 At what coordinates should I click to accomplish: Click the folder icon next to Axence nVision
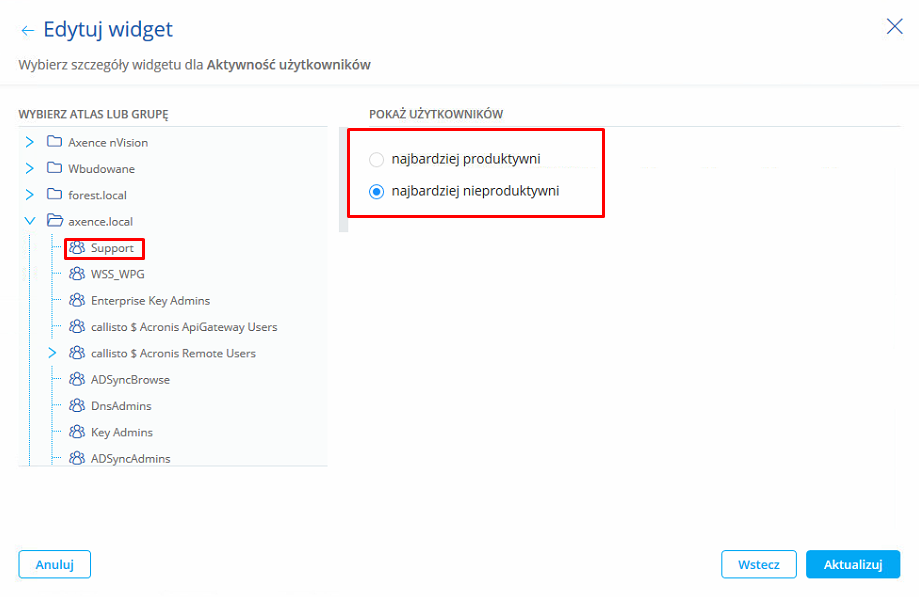click(55, 142)
